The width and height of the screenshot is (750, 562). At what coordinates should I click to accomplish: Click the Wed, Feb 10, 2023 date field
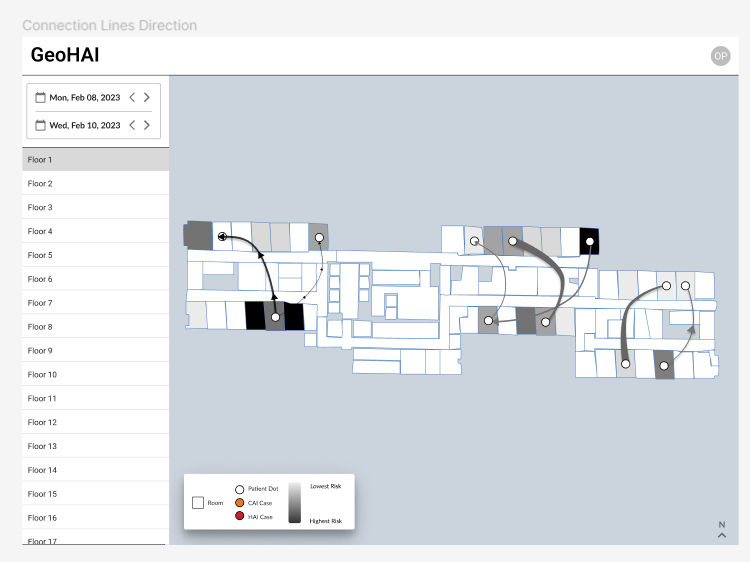(85, 125)
